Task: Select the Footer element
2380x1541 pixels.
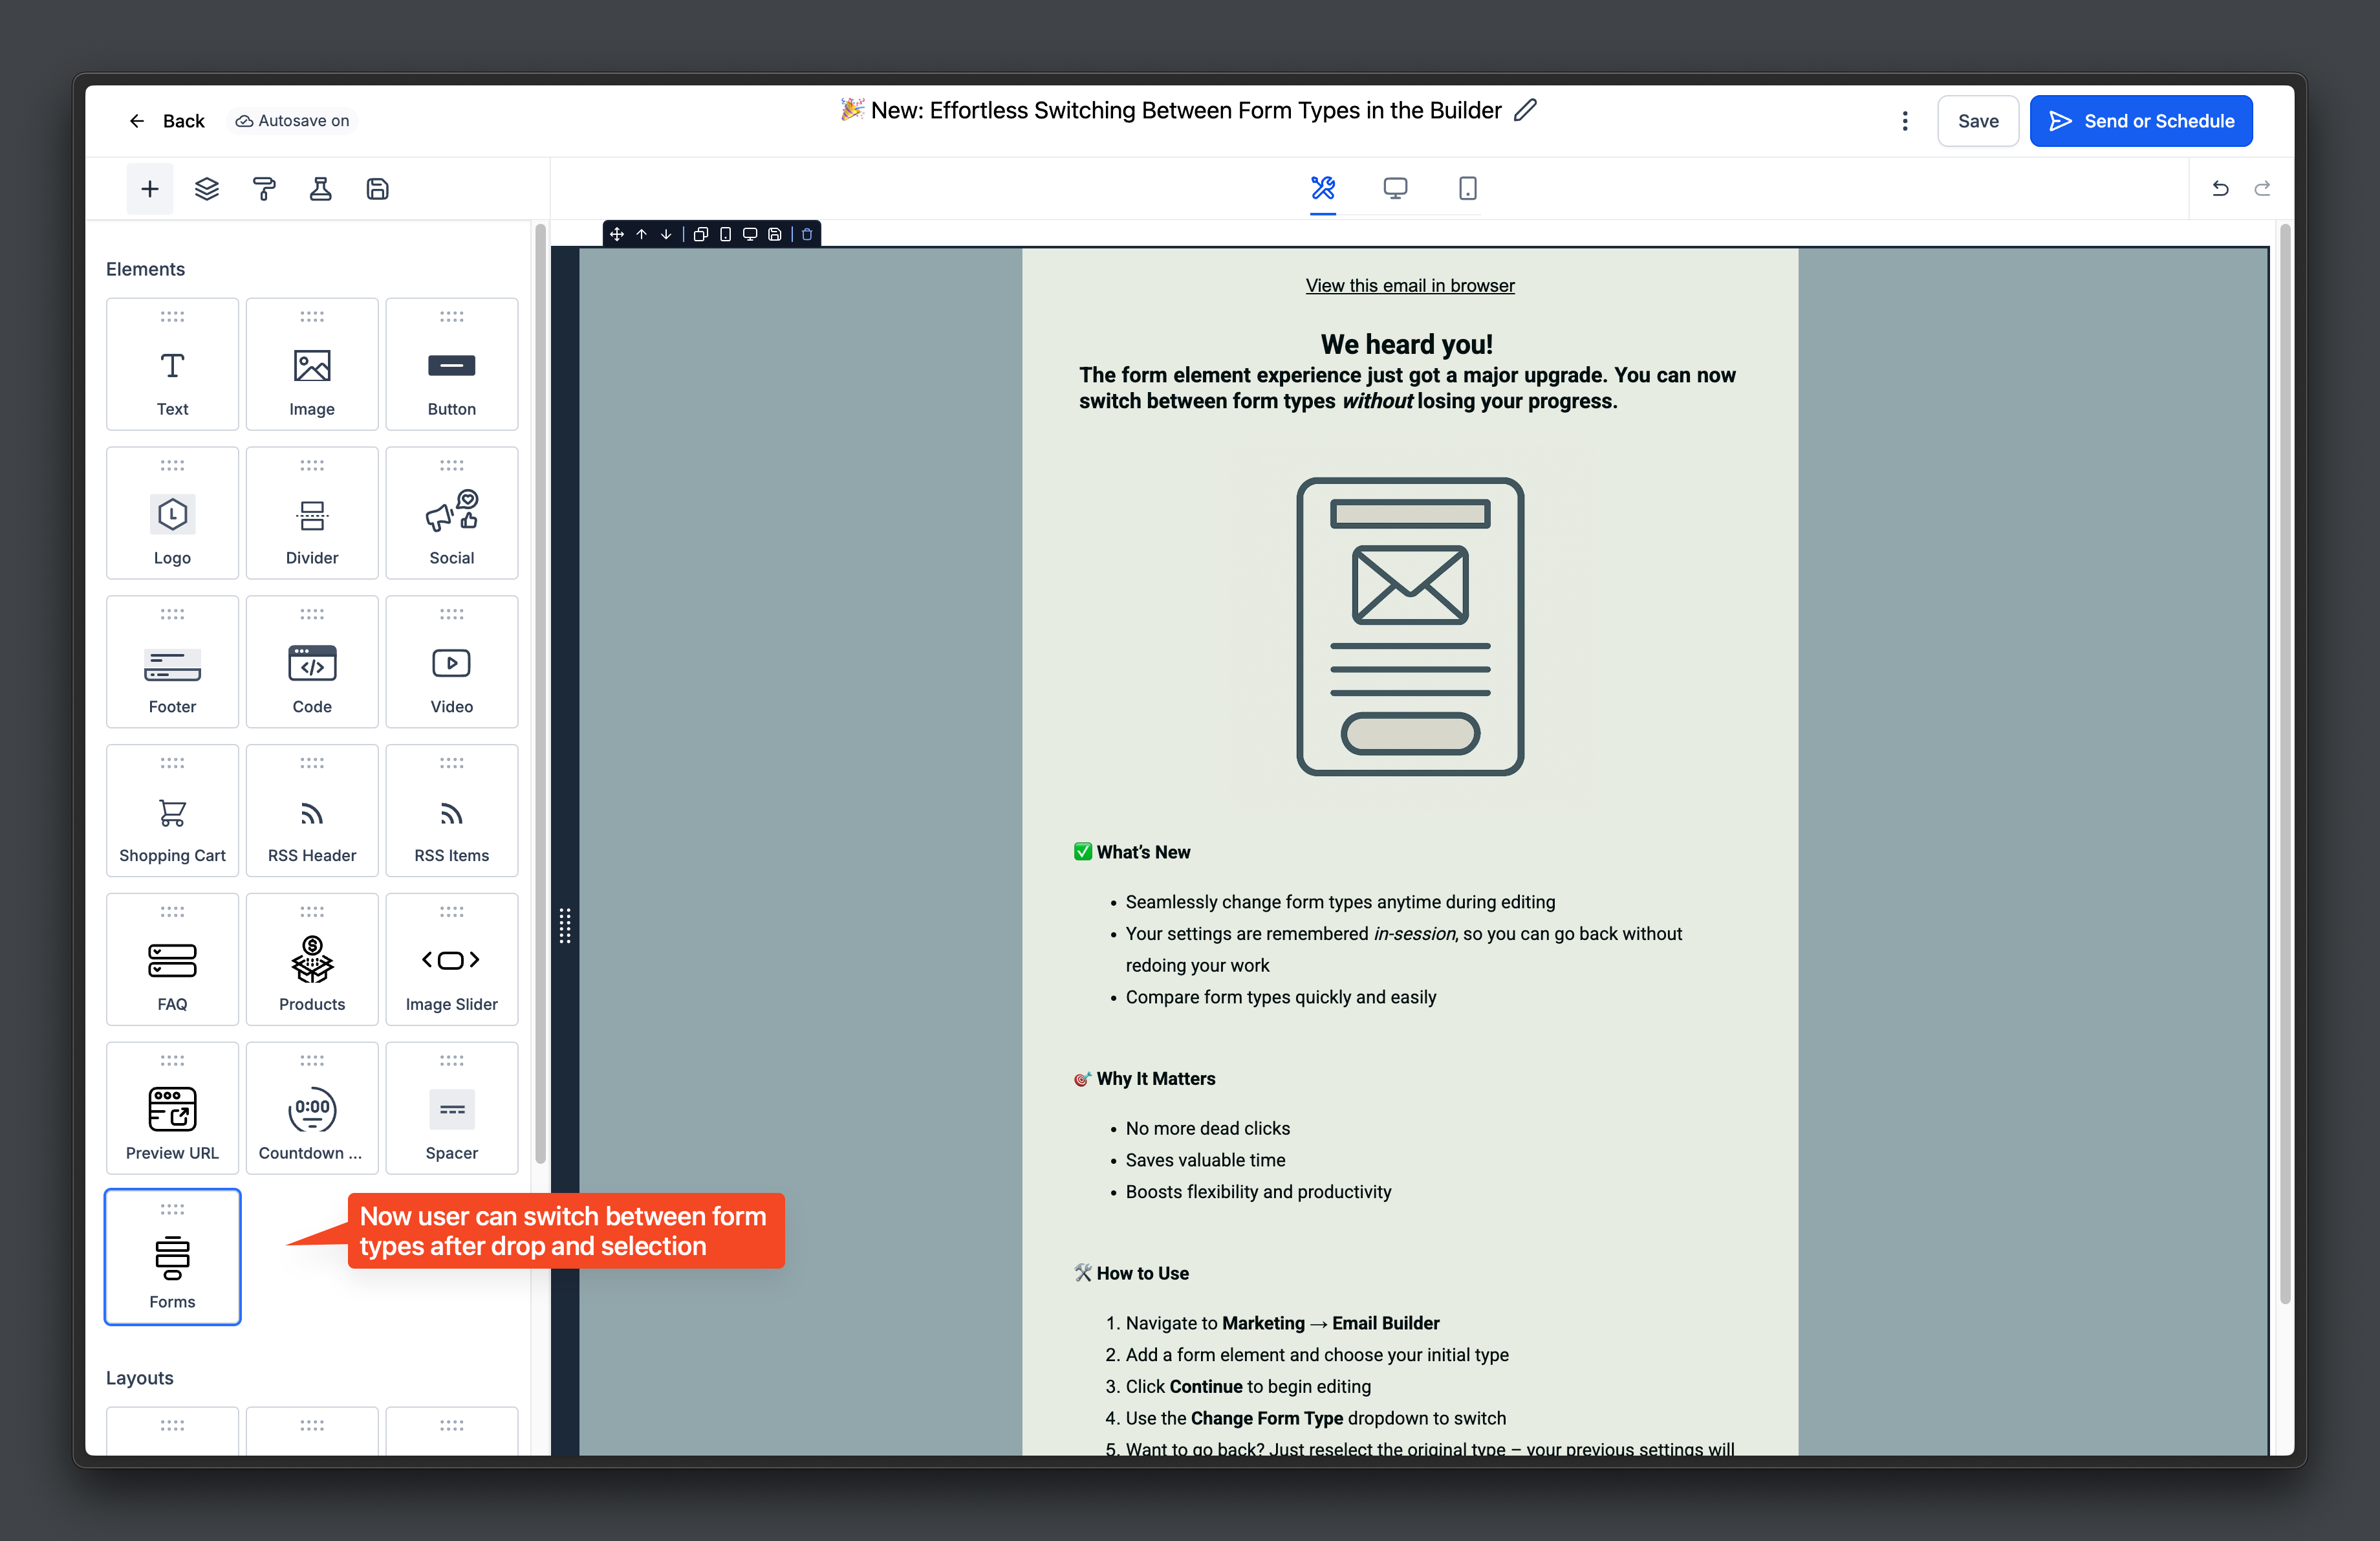Action: [172, 662]
